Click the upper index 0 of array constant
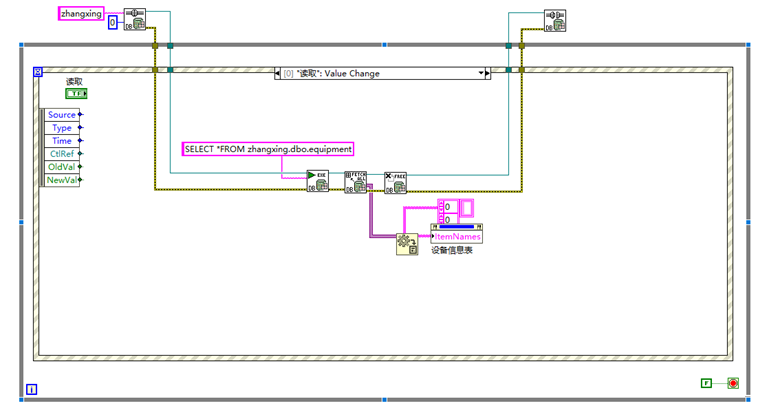This screenshot has width=769, height=419. 449,207
